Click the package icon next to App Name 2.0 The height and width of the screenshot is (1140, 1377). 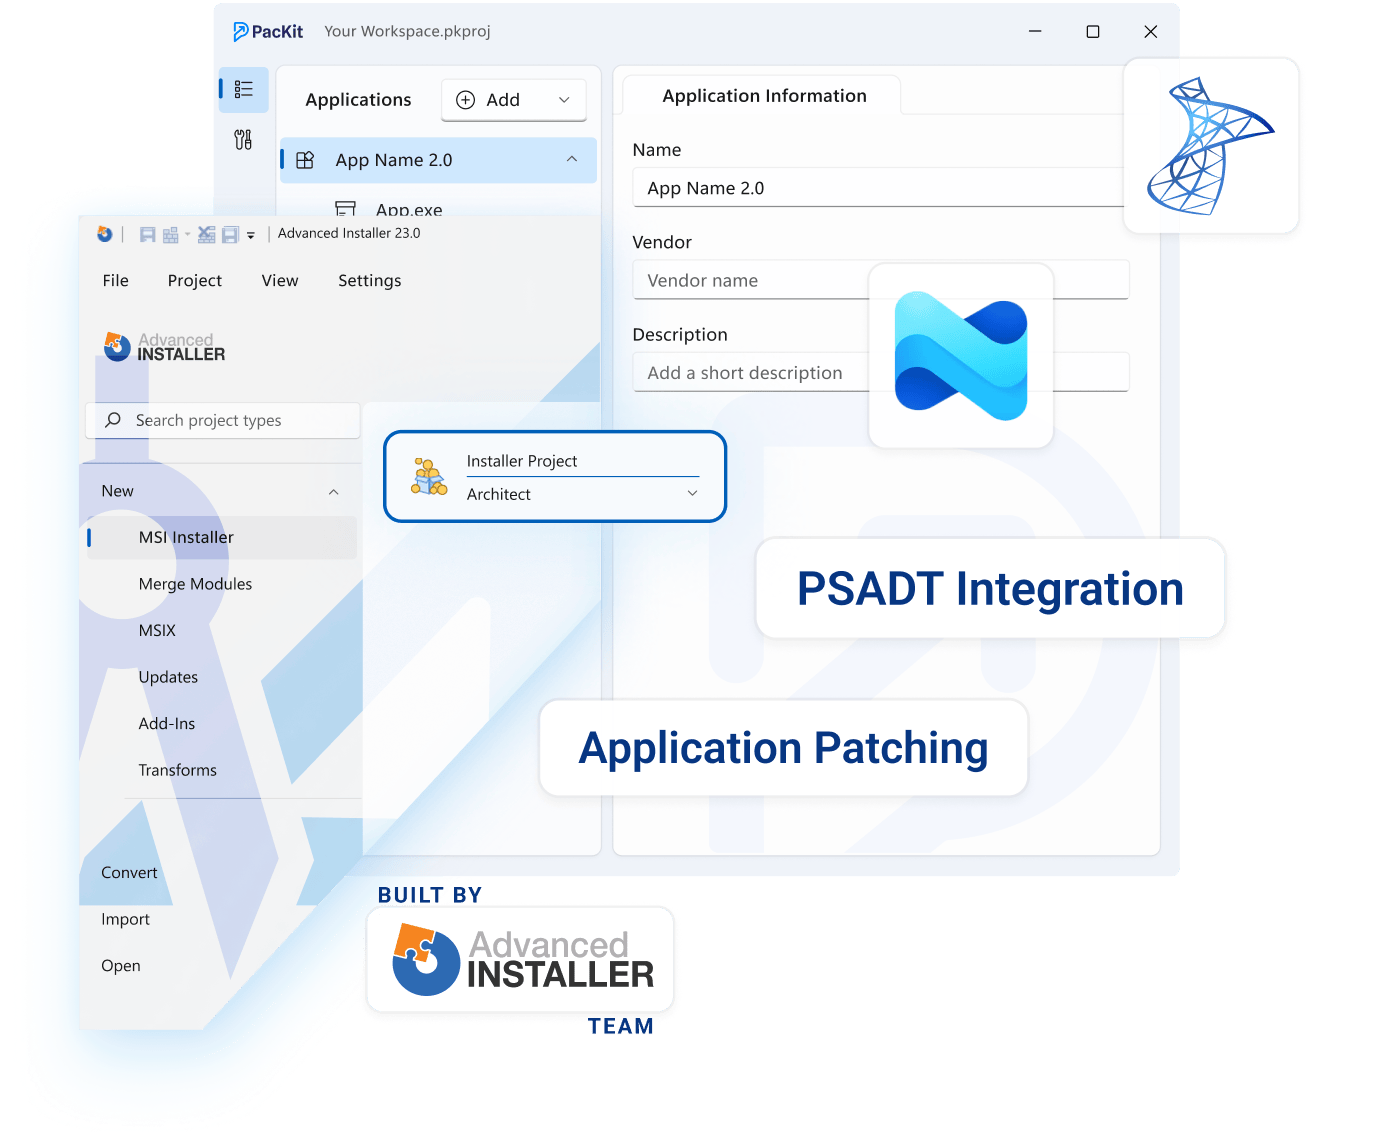pyautogui.click(x=305, y=159)
